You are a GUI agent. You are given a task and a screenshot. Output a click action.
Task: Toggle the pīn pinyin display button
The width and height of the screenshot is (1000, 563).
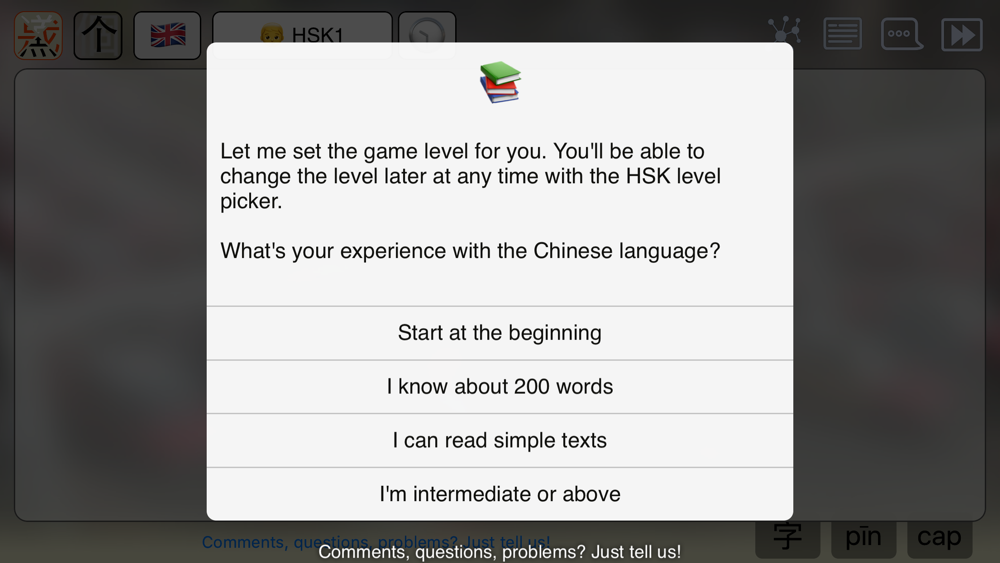[x=863, y=538]
